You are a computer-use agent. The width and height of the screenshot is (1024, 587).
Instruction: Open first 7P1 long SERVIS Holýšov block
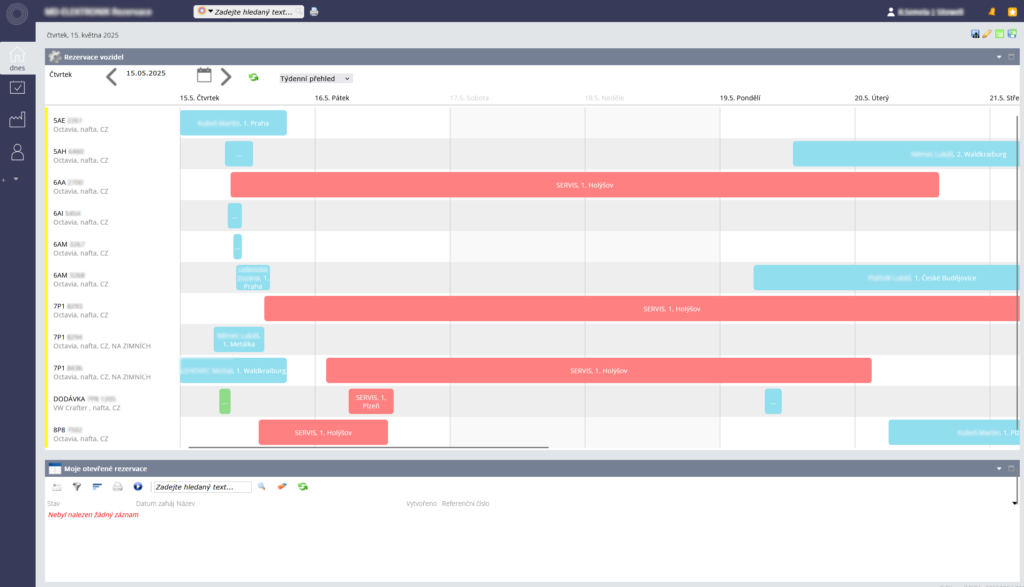[642, 309]
